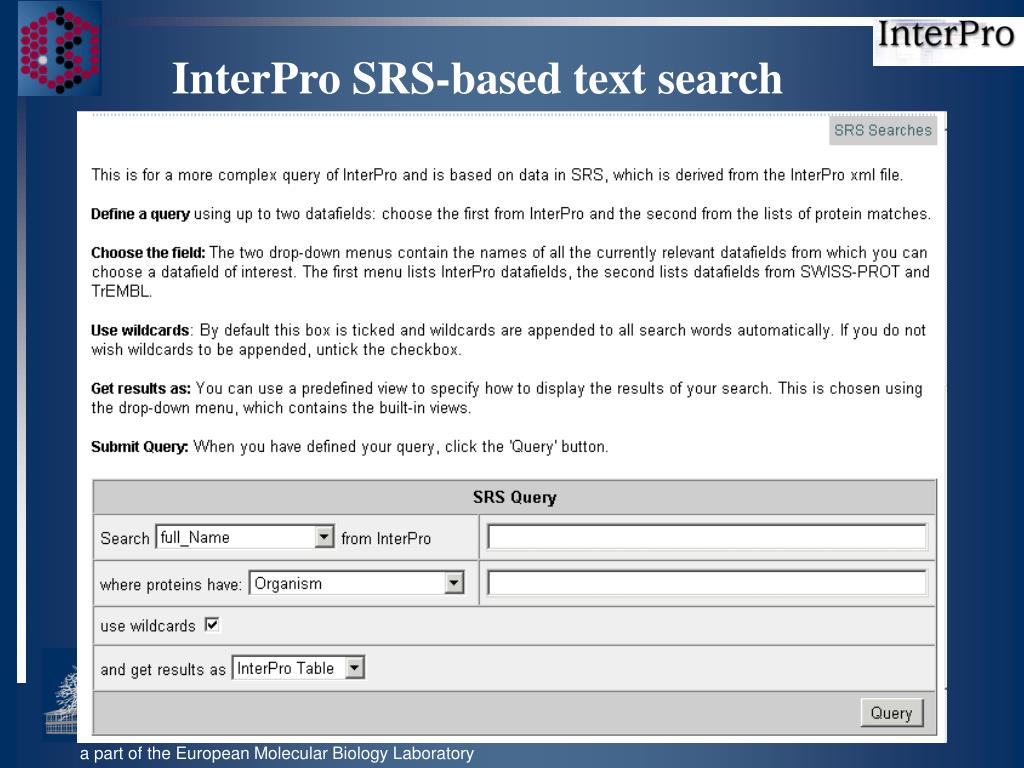Submit the search with Query button
1024x768 pixels.
891,712
